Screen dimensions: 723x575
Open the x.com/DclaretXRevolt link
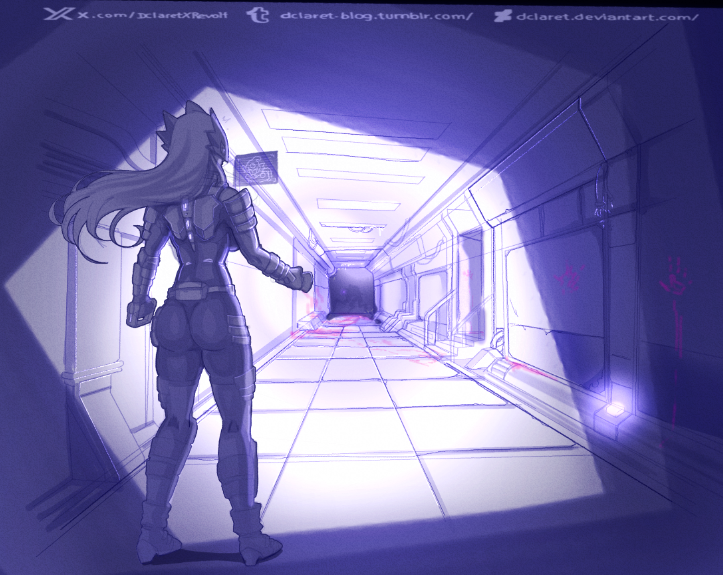(x=153, y=15)
